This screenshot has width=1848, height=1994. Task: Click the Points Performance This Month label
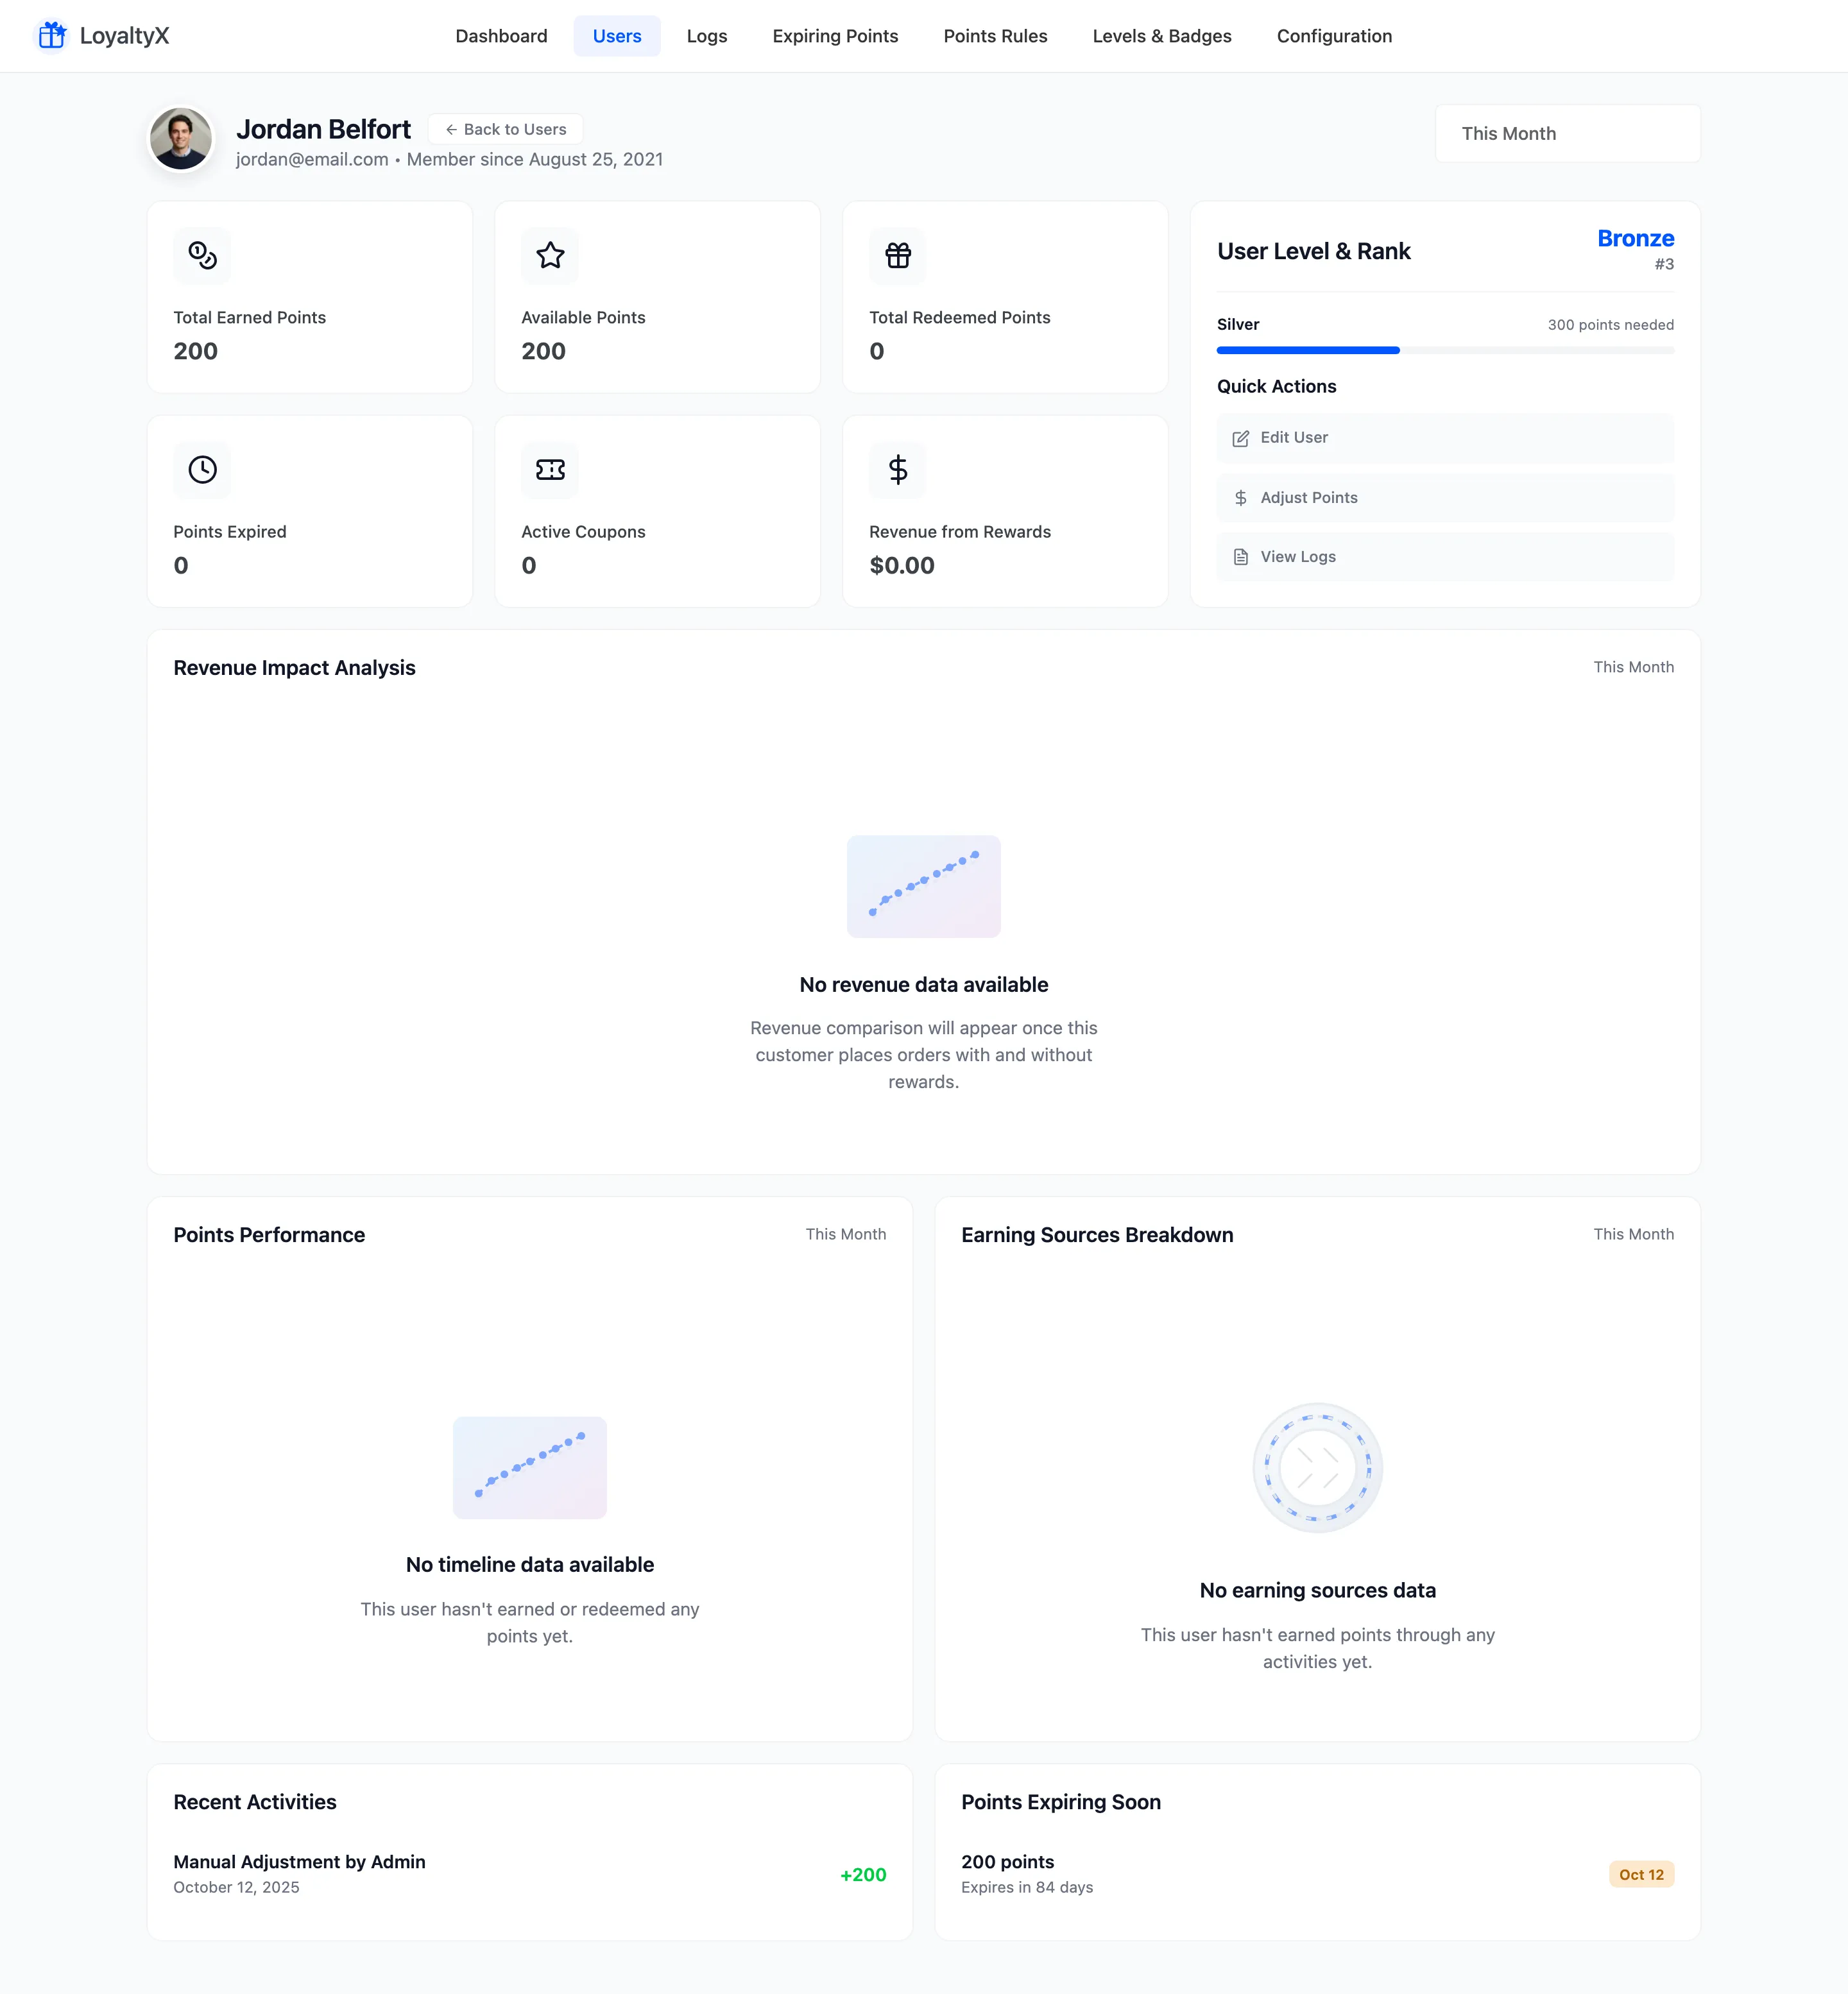point(845,1234)
